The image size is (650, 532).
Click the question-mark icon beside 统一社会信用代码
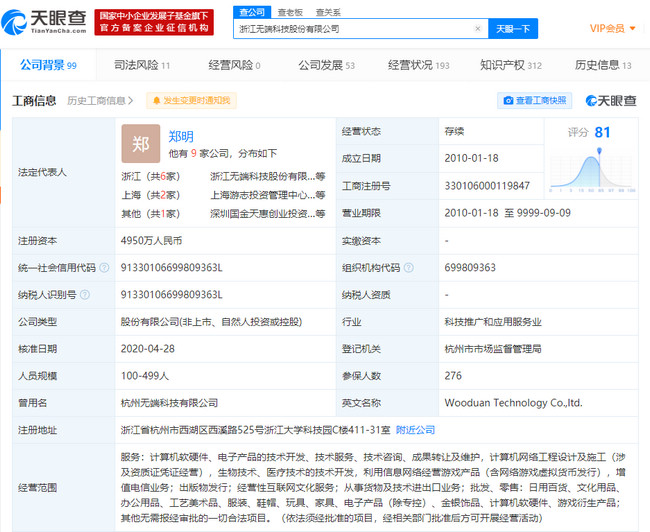pyautogui.click(x=104, y=268)
